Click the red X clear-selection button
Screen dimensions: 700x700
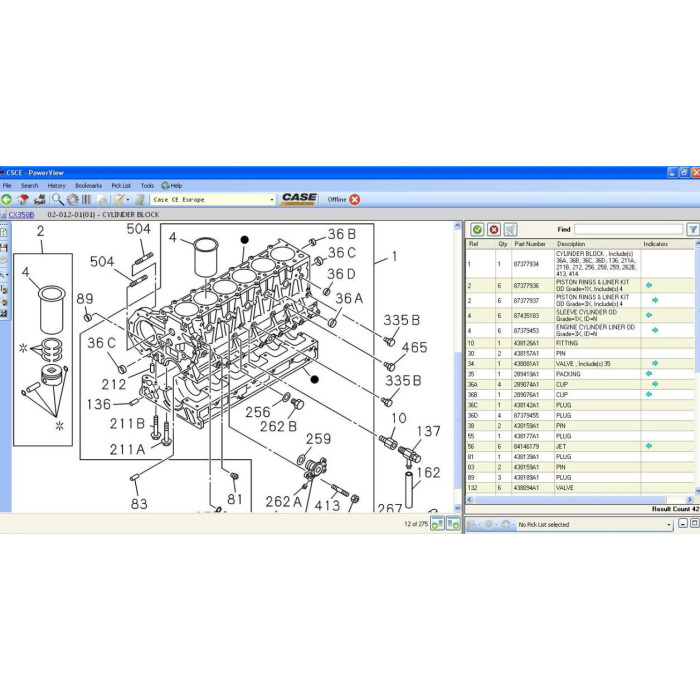[494, 229]
